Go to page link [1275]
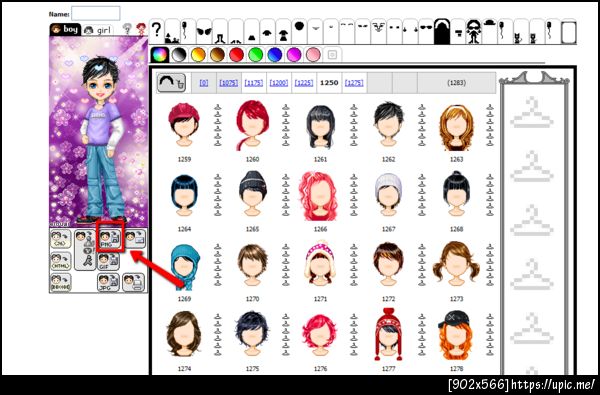The image size is (600, 395). [x=354, y=83]
